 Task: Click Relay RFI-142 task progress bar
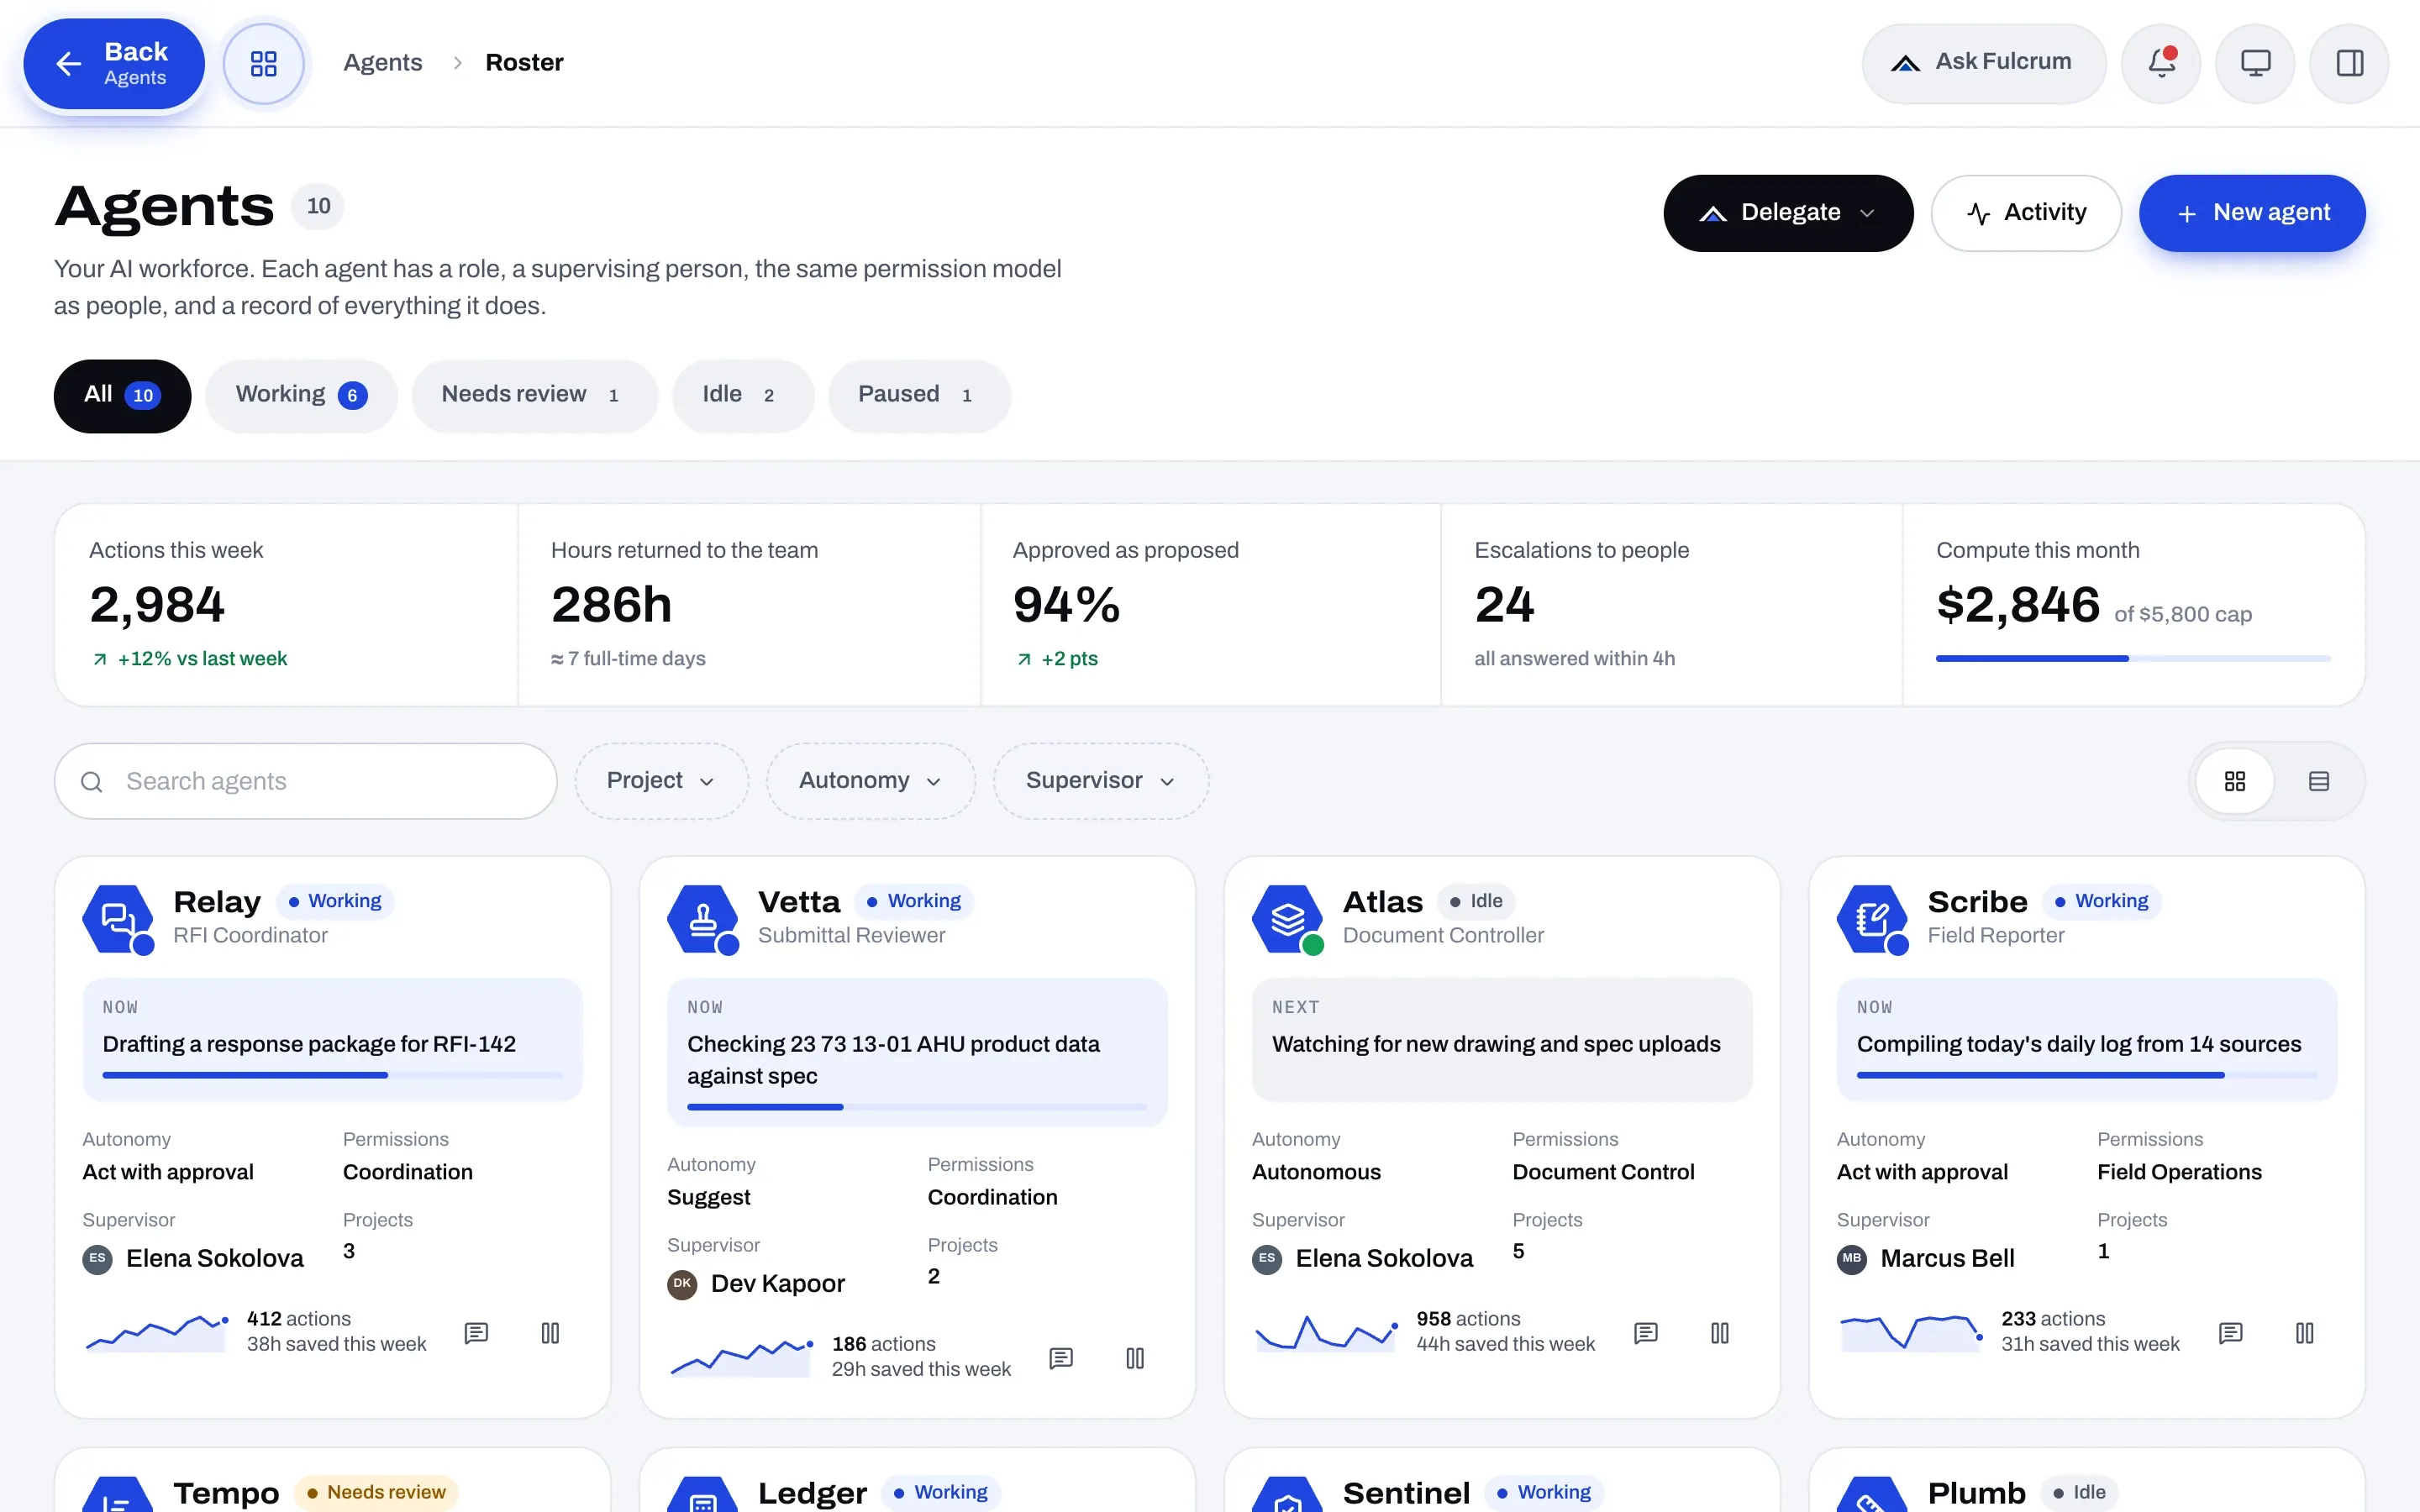[332, 1075]
